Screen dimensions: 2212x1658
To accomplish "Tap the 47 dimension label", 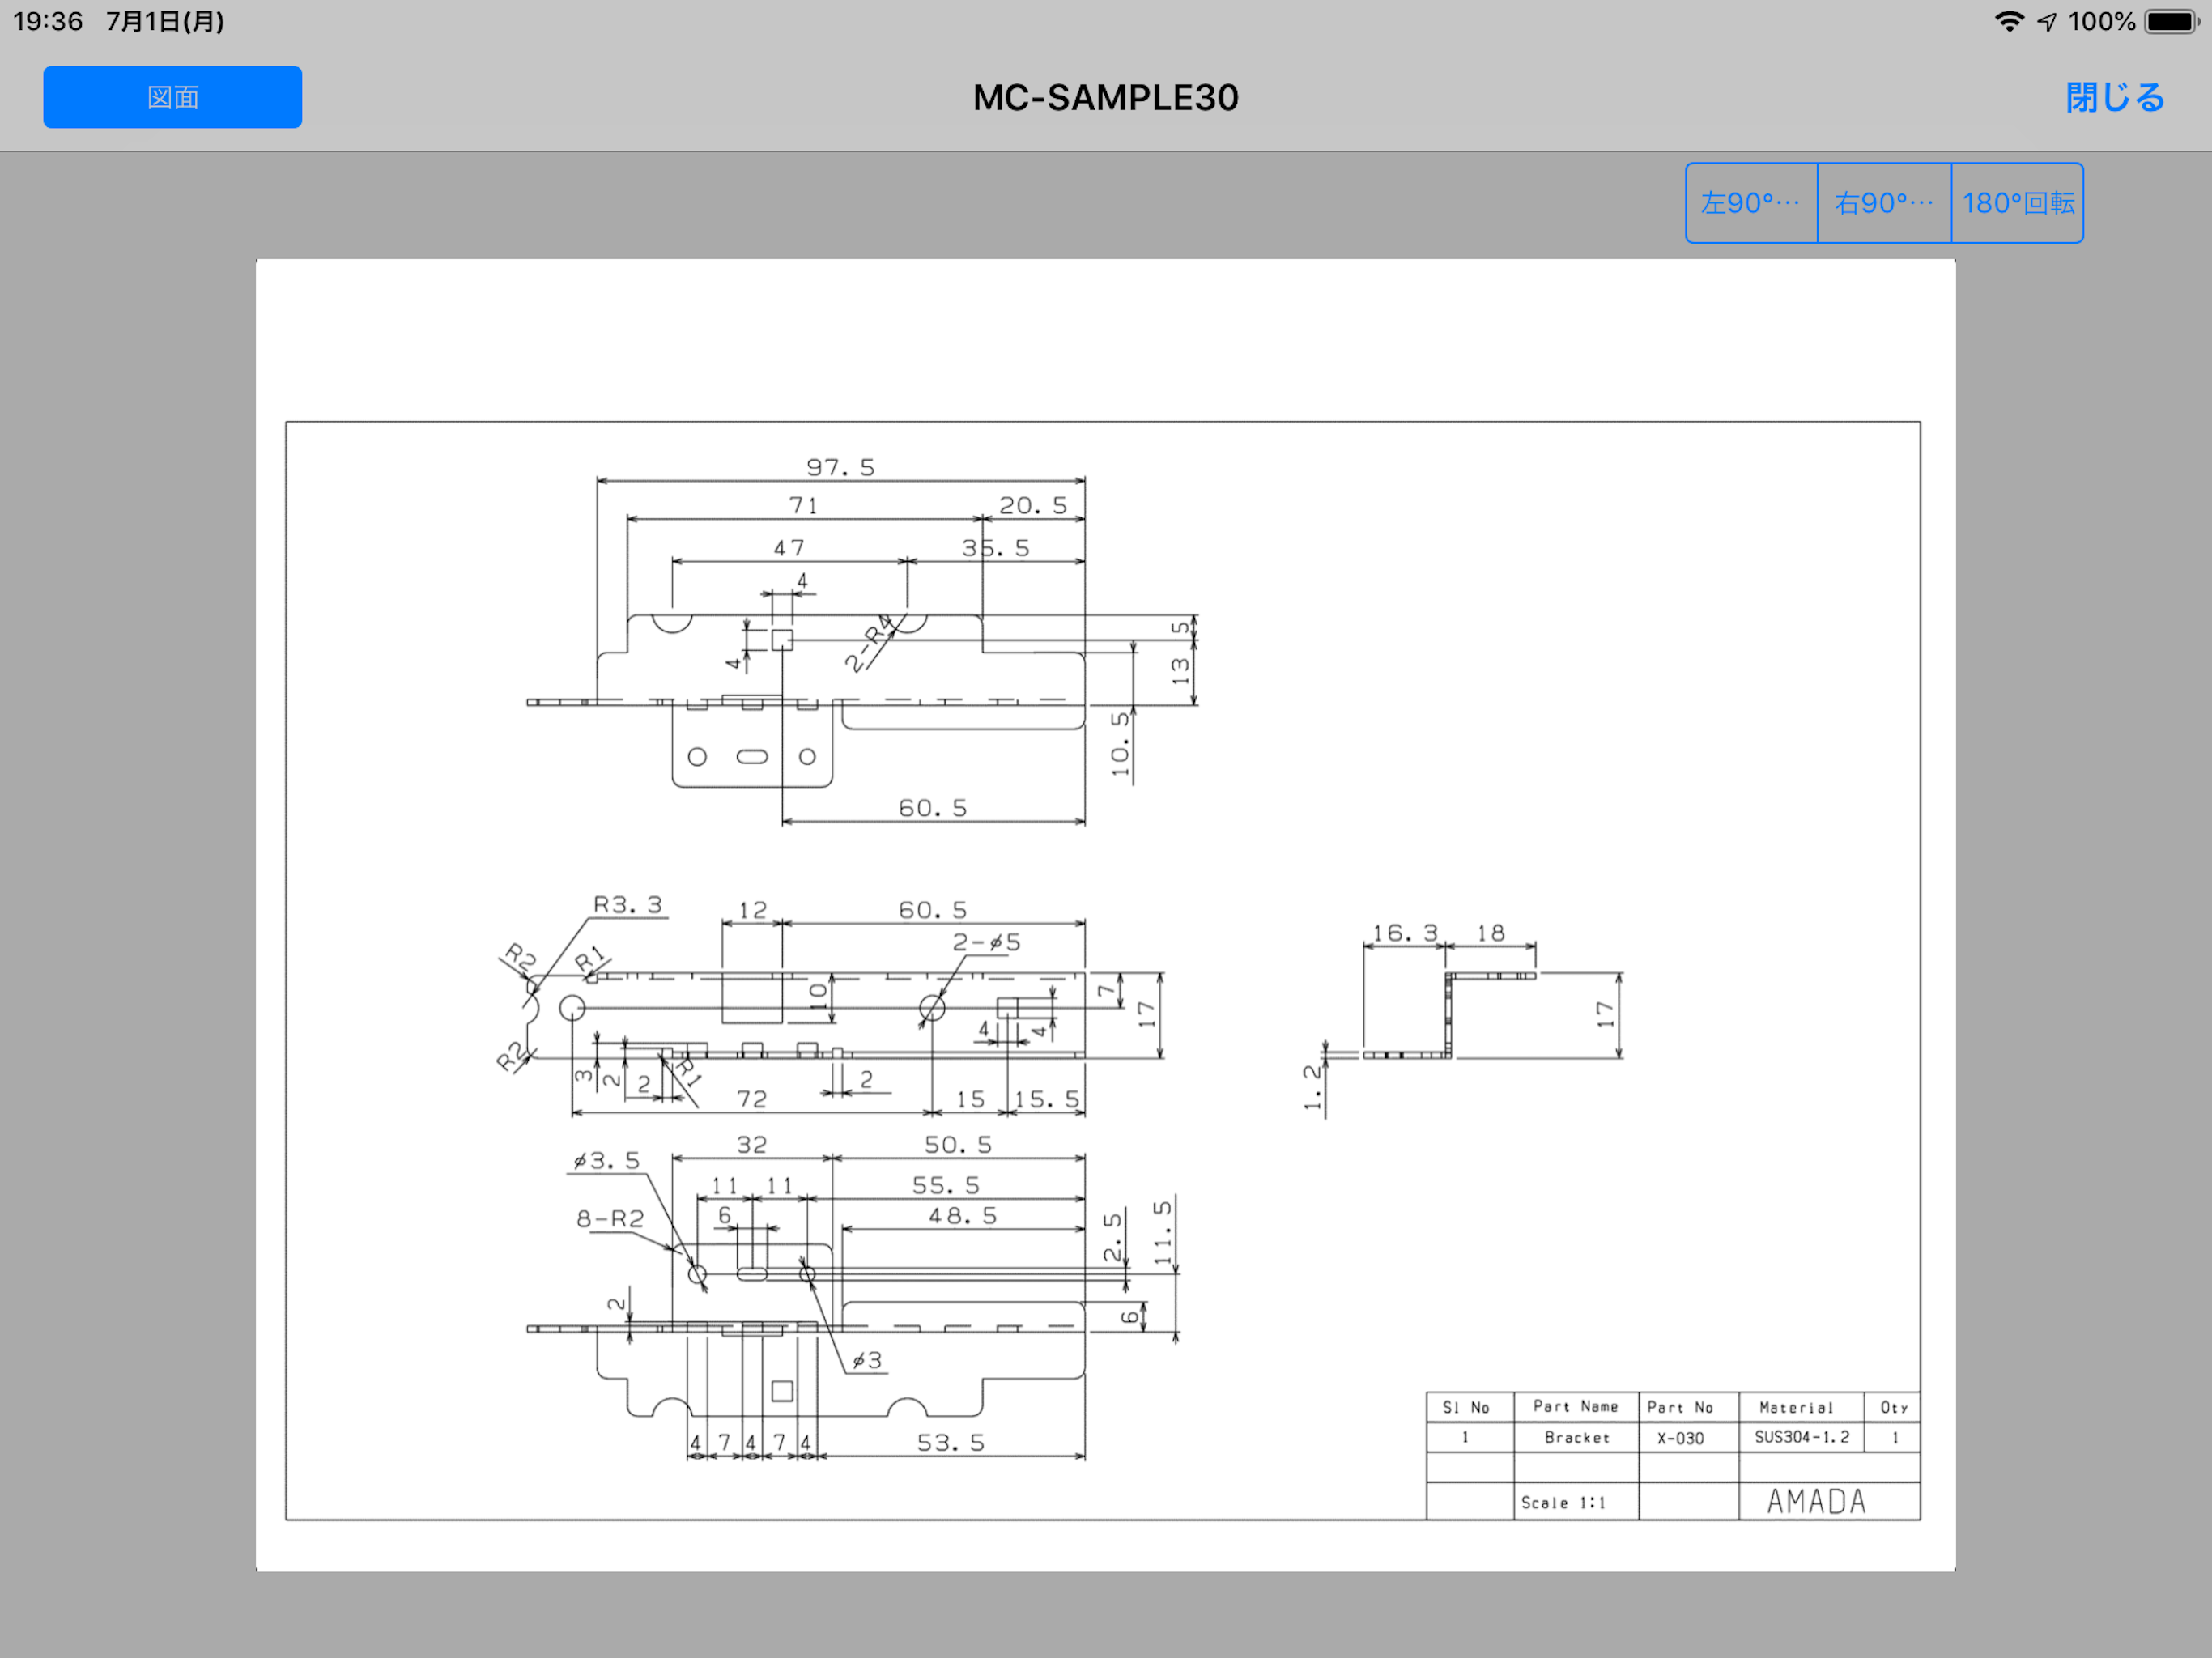I will 788,547.
